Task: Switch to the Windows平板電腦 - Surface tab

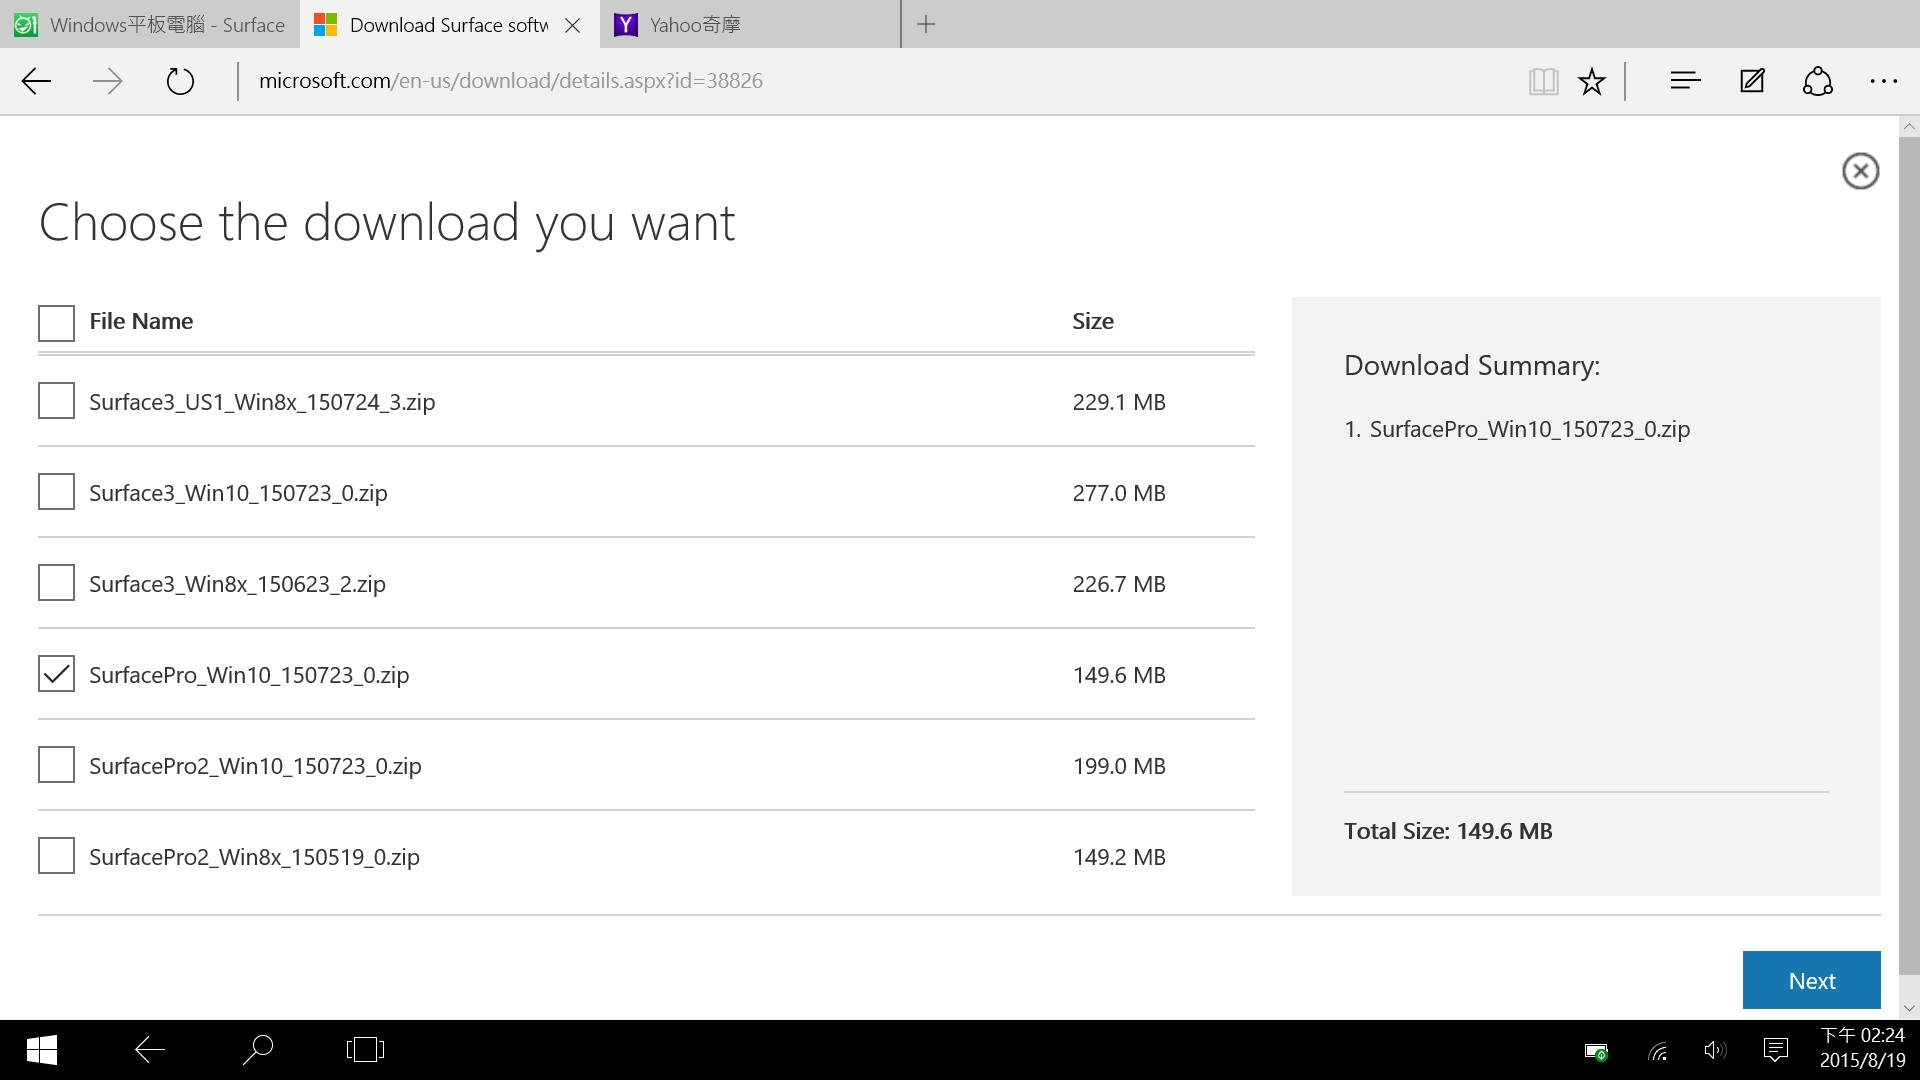Action: coord(150,25)
